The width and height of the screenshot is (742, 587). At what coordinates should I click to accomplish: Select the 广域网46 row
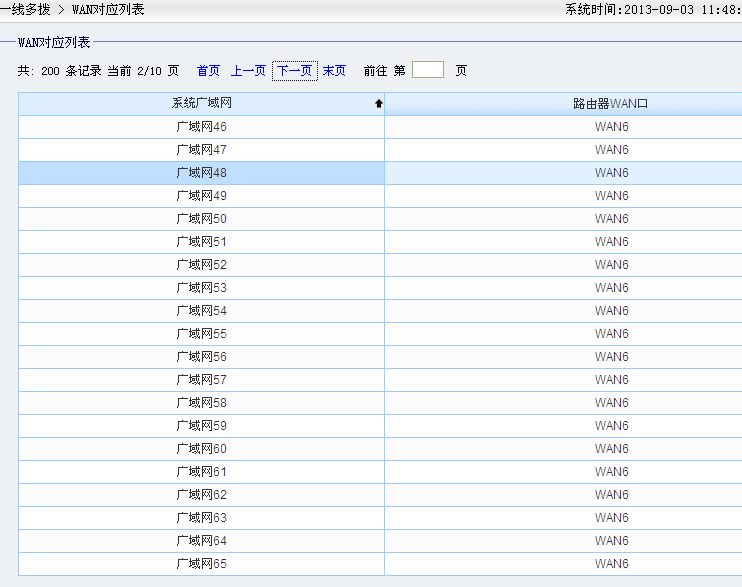[x=201, y=127]
